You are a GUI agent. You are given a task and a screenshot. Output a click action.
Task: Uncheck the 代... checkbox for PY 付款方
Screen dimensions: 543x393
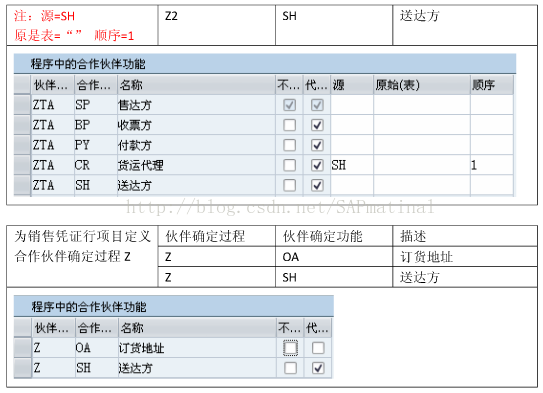pos(317,145)
